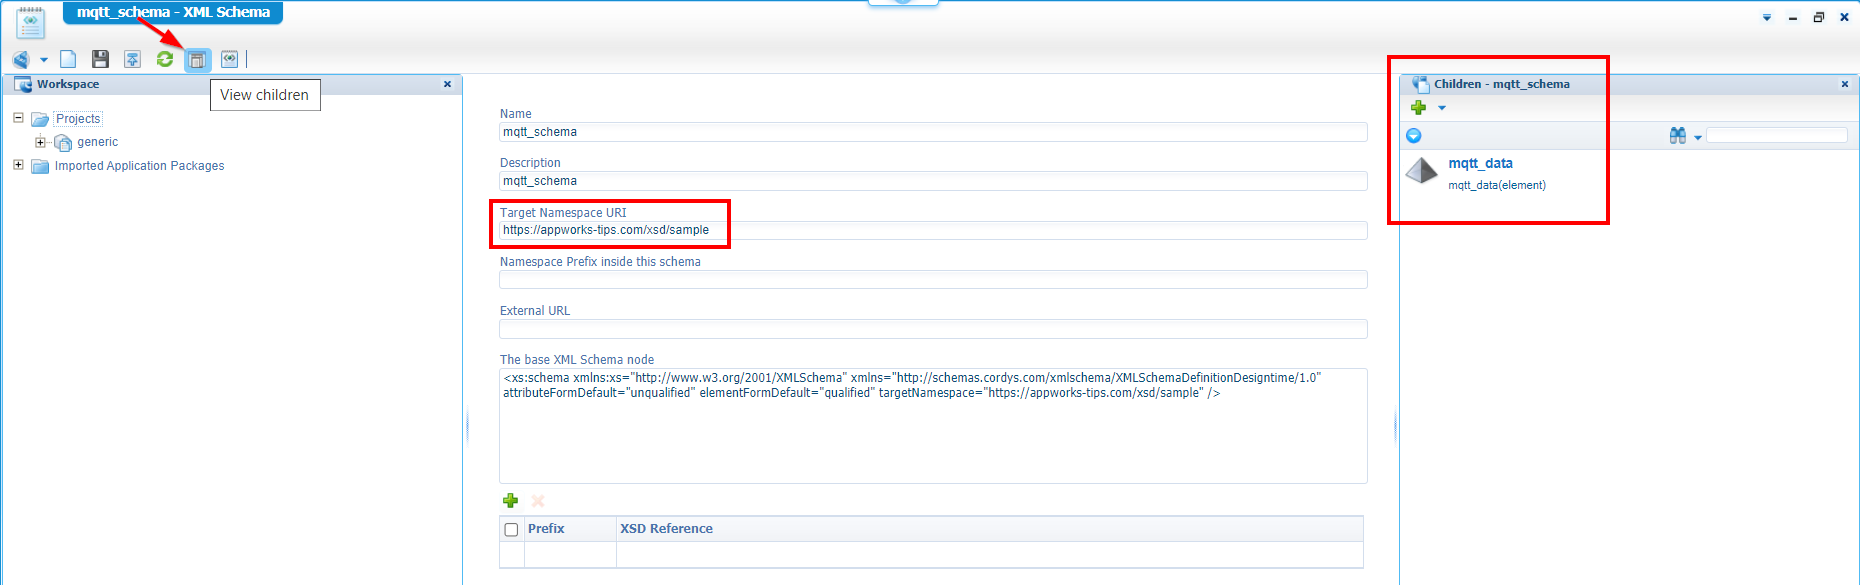Click the Children panel header icon
Image resolution: width=1860 pixels, height=585 pixels.
1420,84
